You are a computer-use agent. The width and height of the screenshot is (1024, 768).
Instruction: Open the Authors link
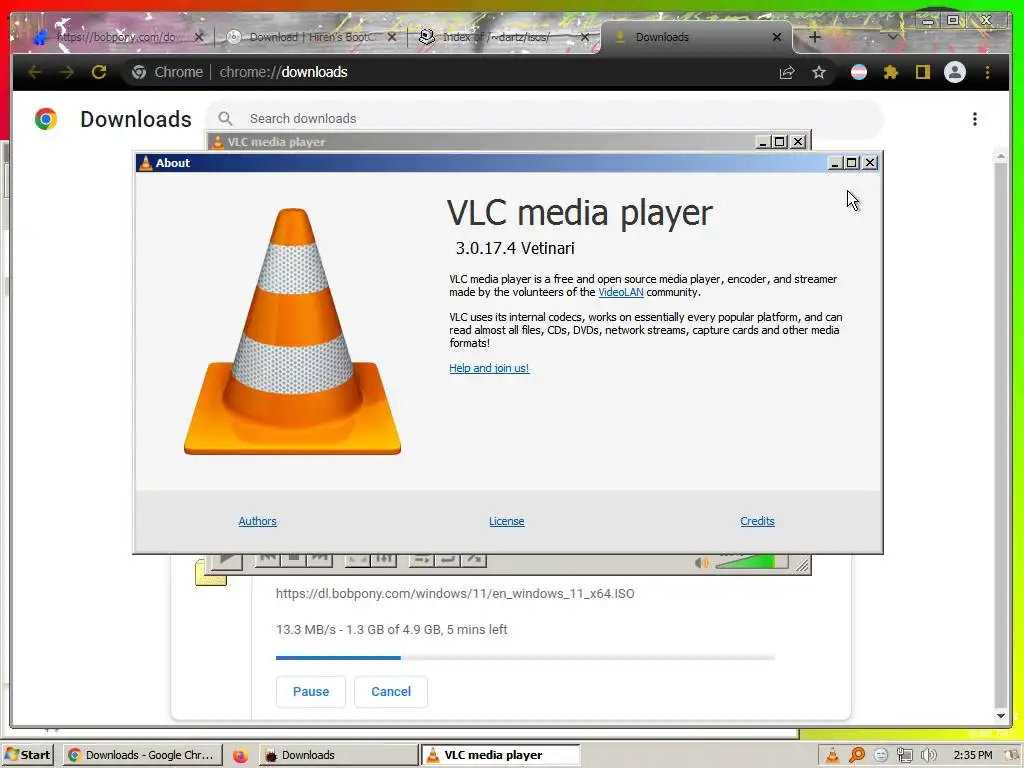(x=257, y=520)
